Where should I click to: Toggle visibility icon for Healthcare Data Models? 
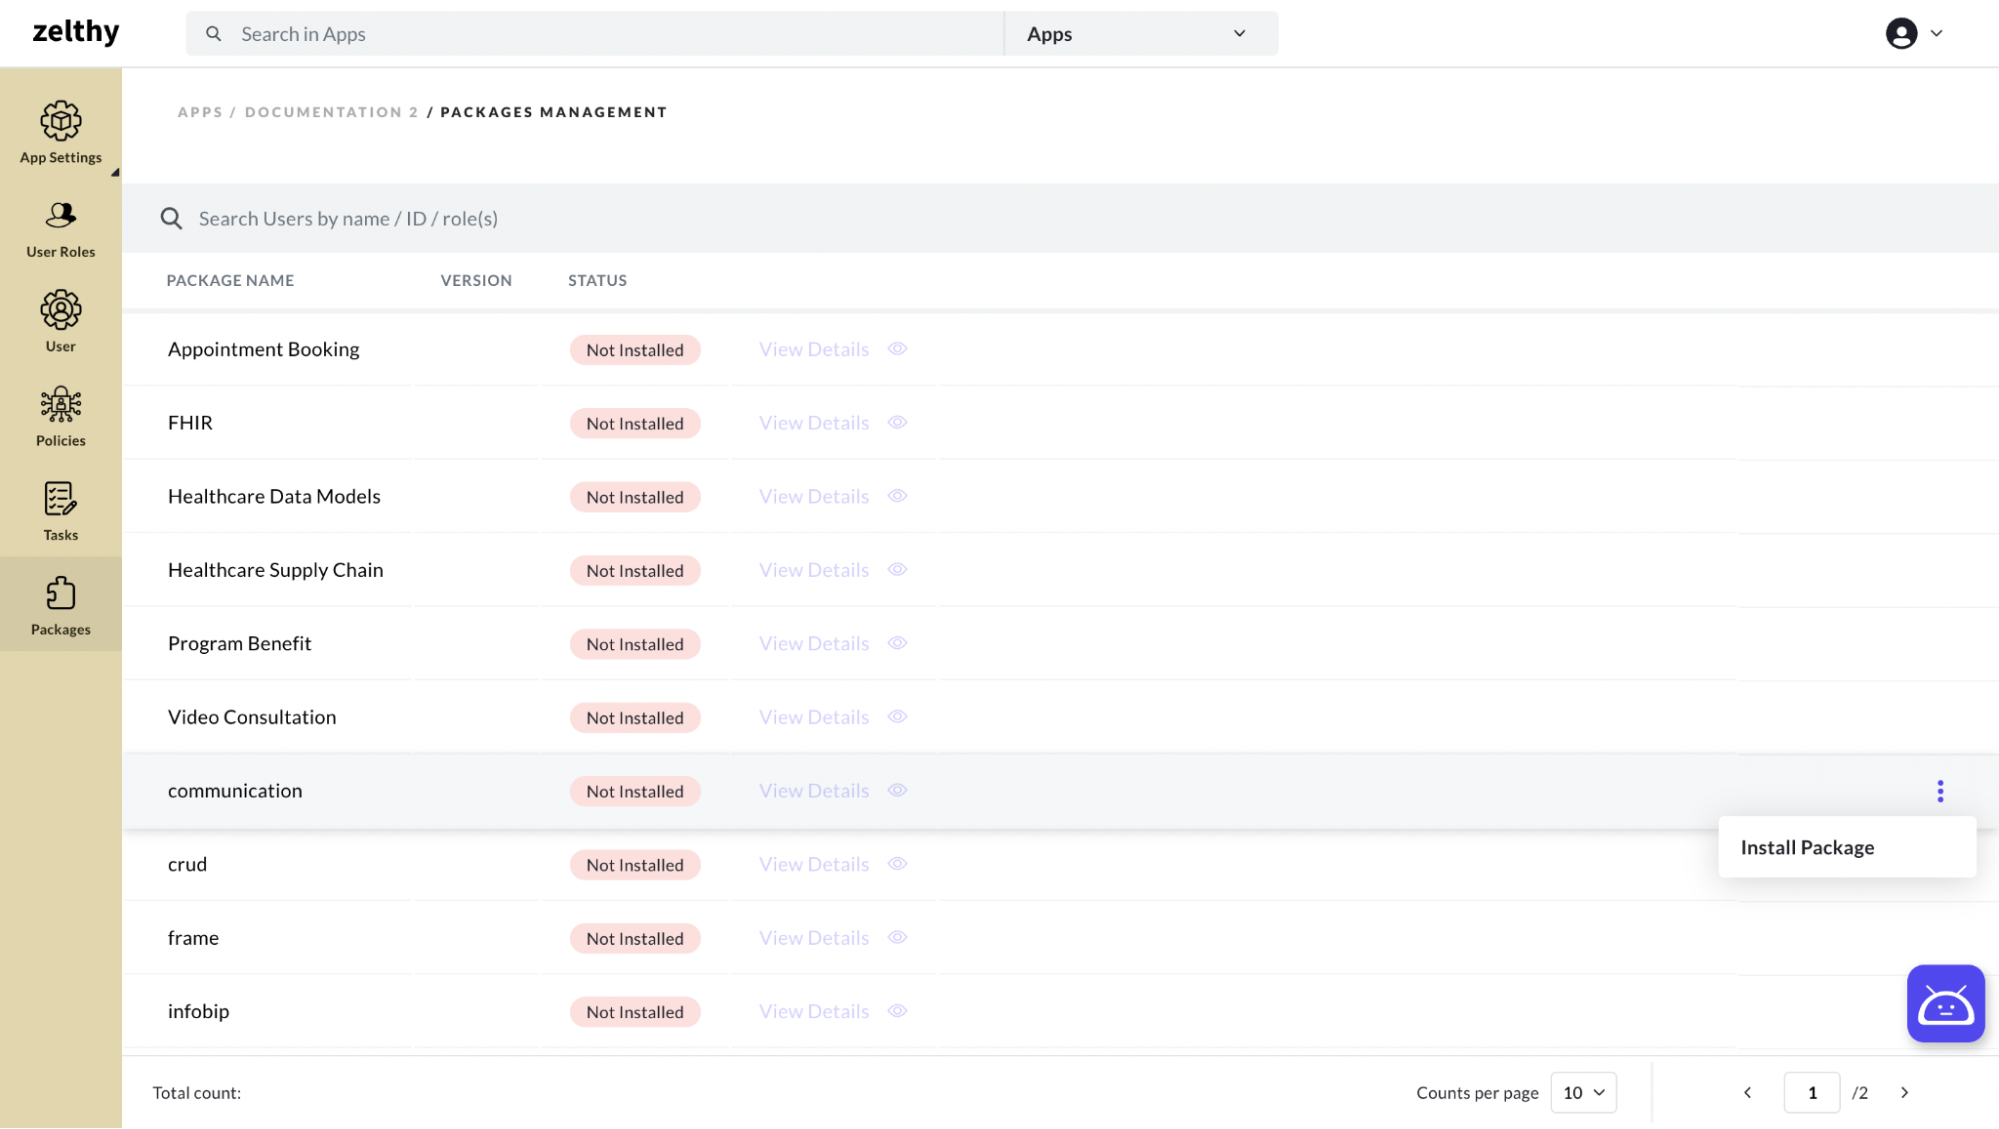[x=897, y=496]
